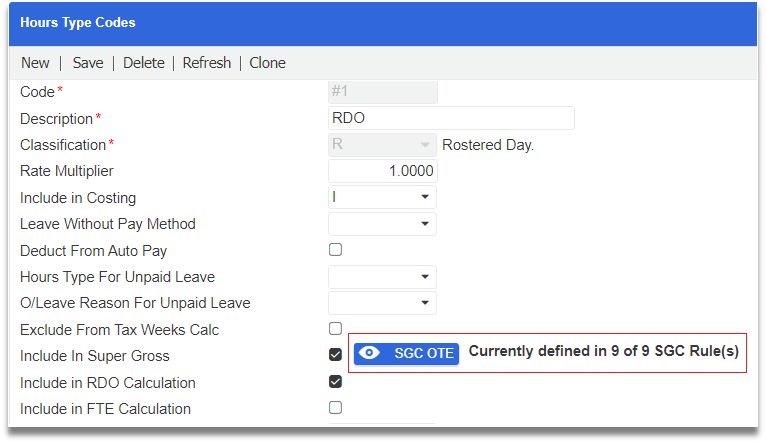The height and width of the screenshot is (443, 766).
Task: Click the Rate Multiplier field showing 1.0000
Action: tap(382, 171)
